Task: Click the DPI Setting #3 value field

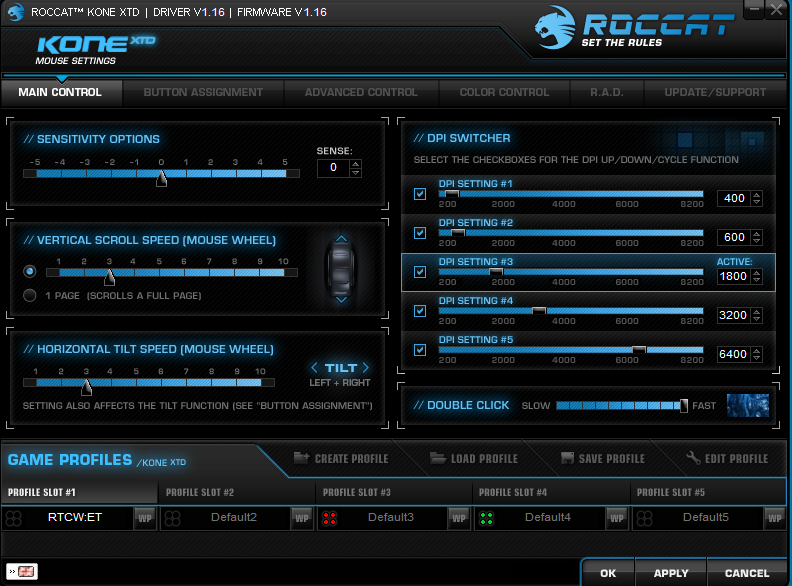Action: pyautogui.click(x=733, y=276)
